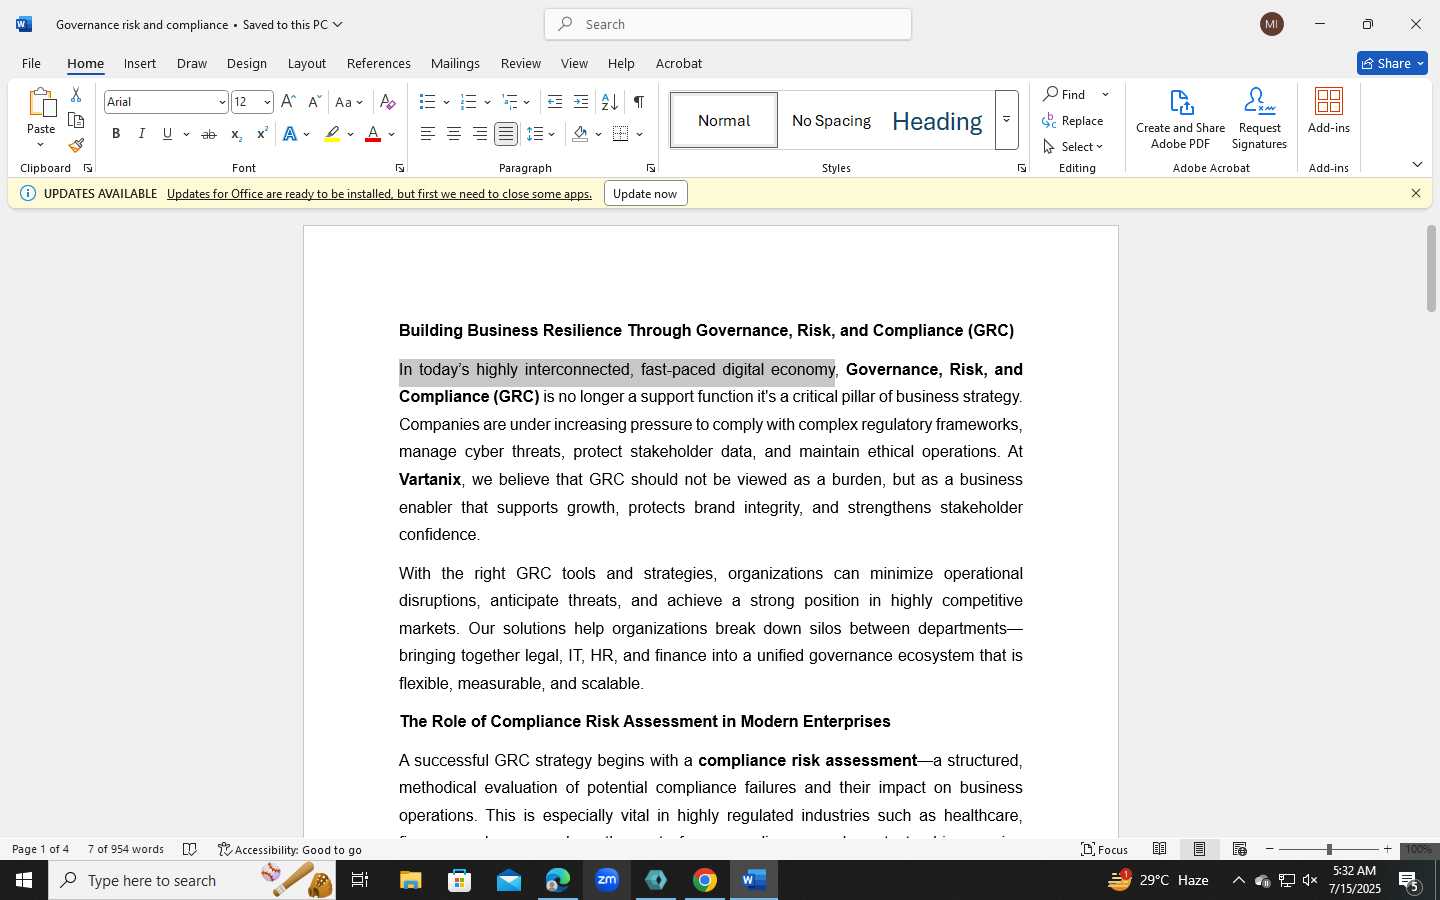Clear all formatting icon
The height and width of the screenshot is (900, 1440).
(388, 102)
